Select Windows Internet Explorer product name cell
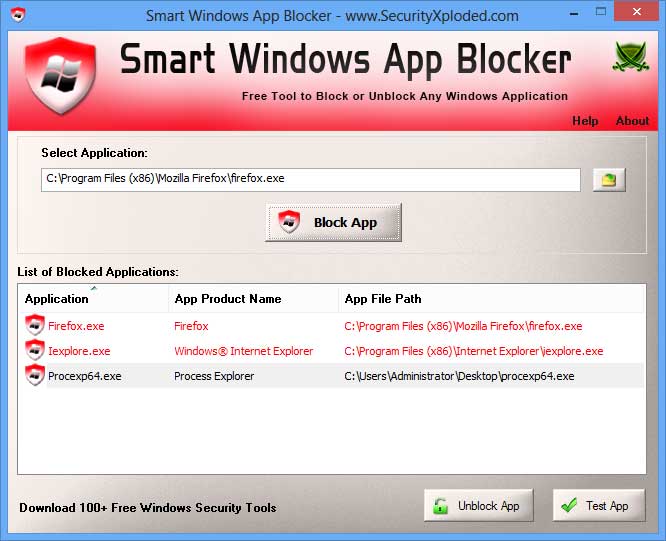 click(244, 351)
